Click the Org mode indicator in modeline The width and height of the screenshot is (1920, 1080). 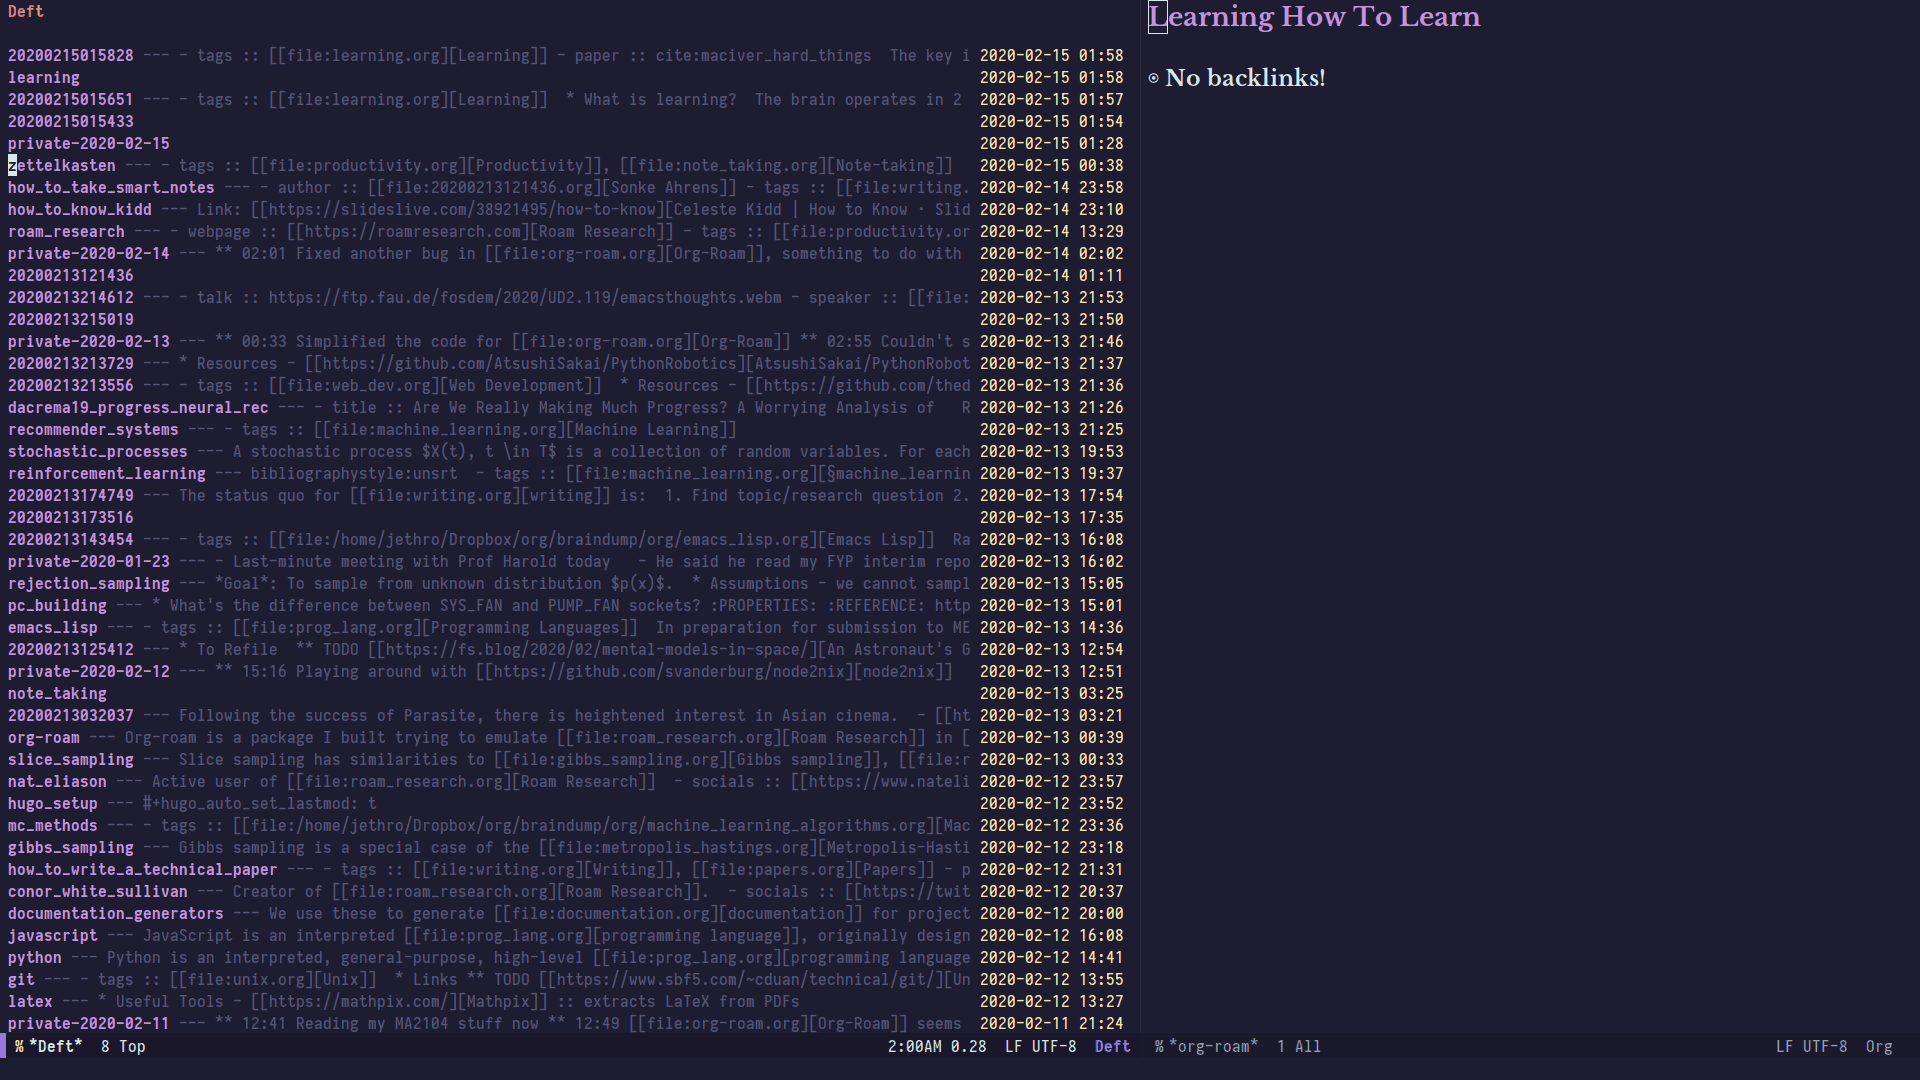[1878, 1046]
